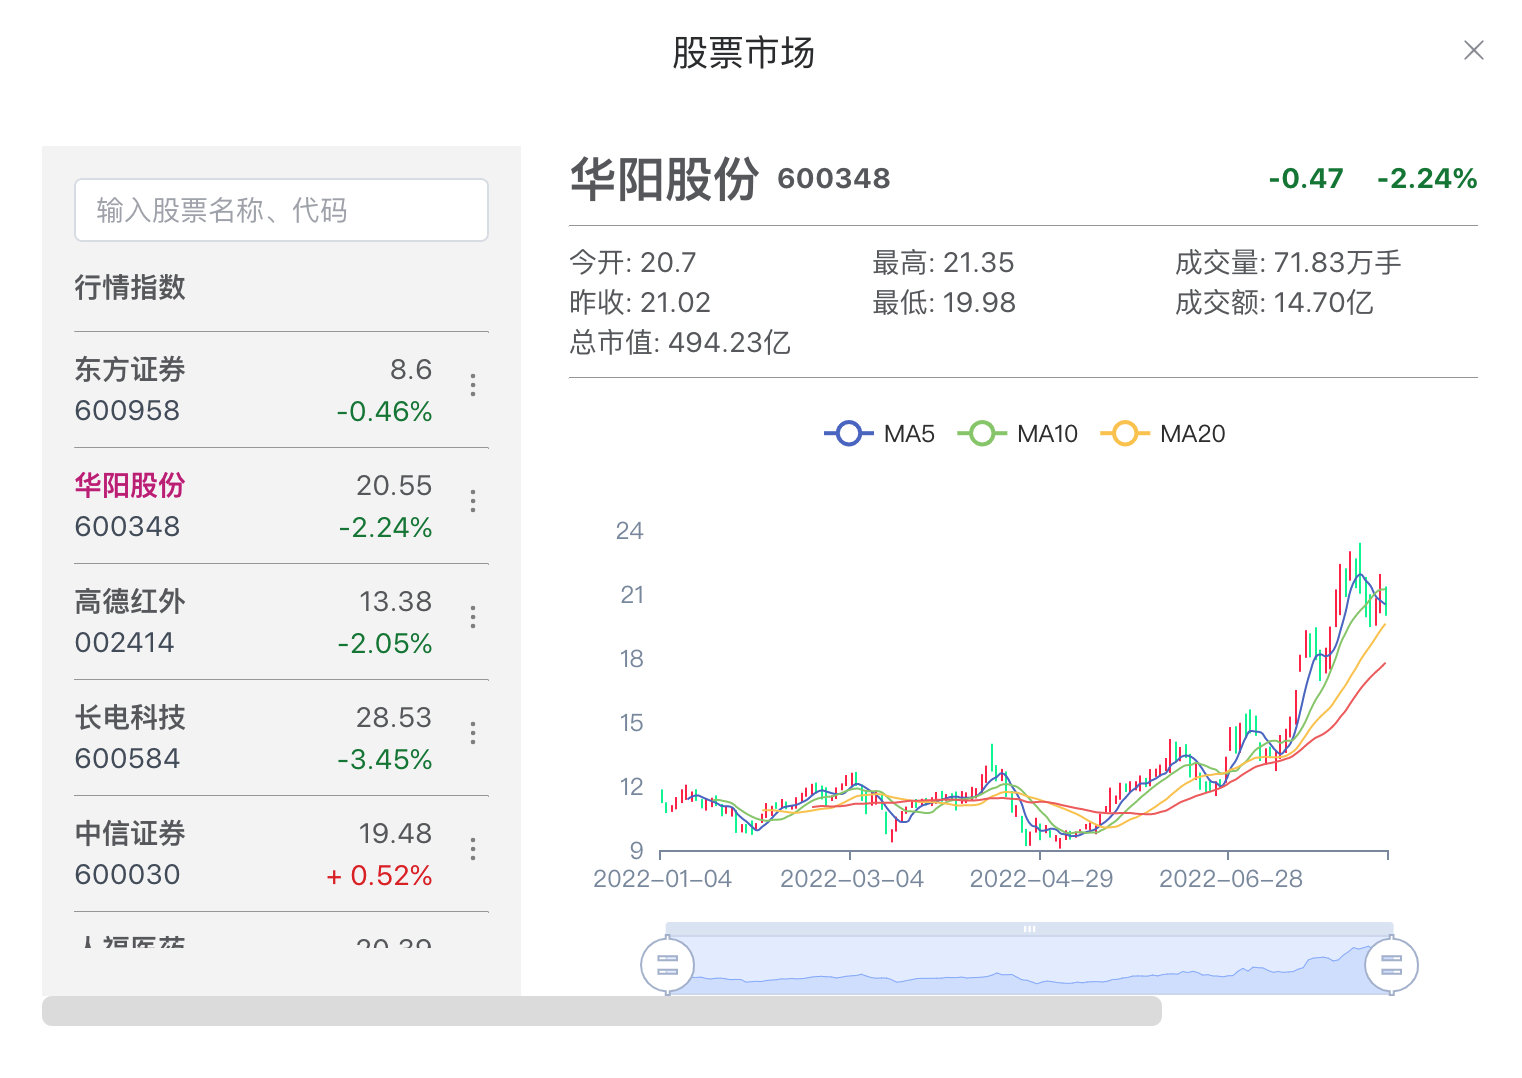The width and height of the screenshot is (1522, 1078).
Task: Click the chart zoom range slider track
Action: pyautogui.click(x=1030, y=929)
